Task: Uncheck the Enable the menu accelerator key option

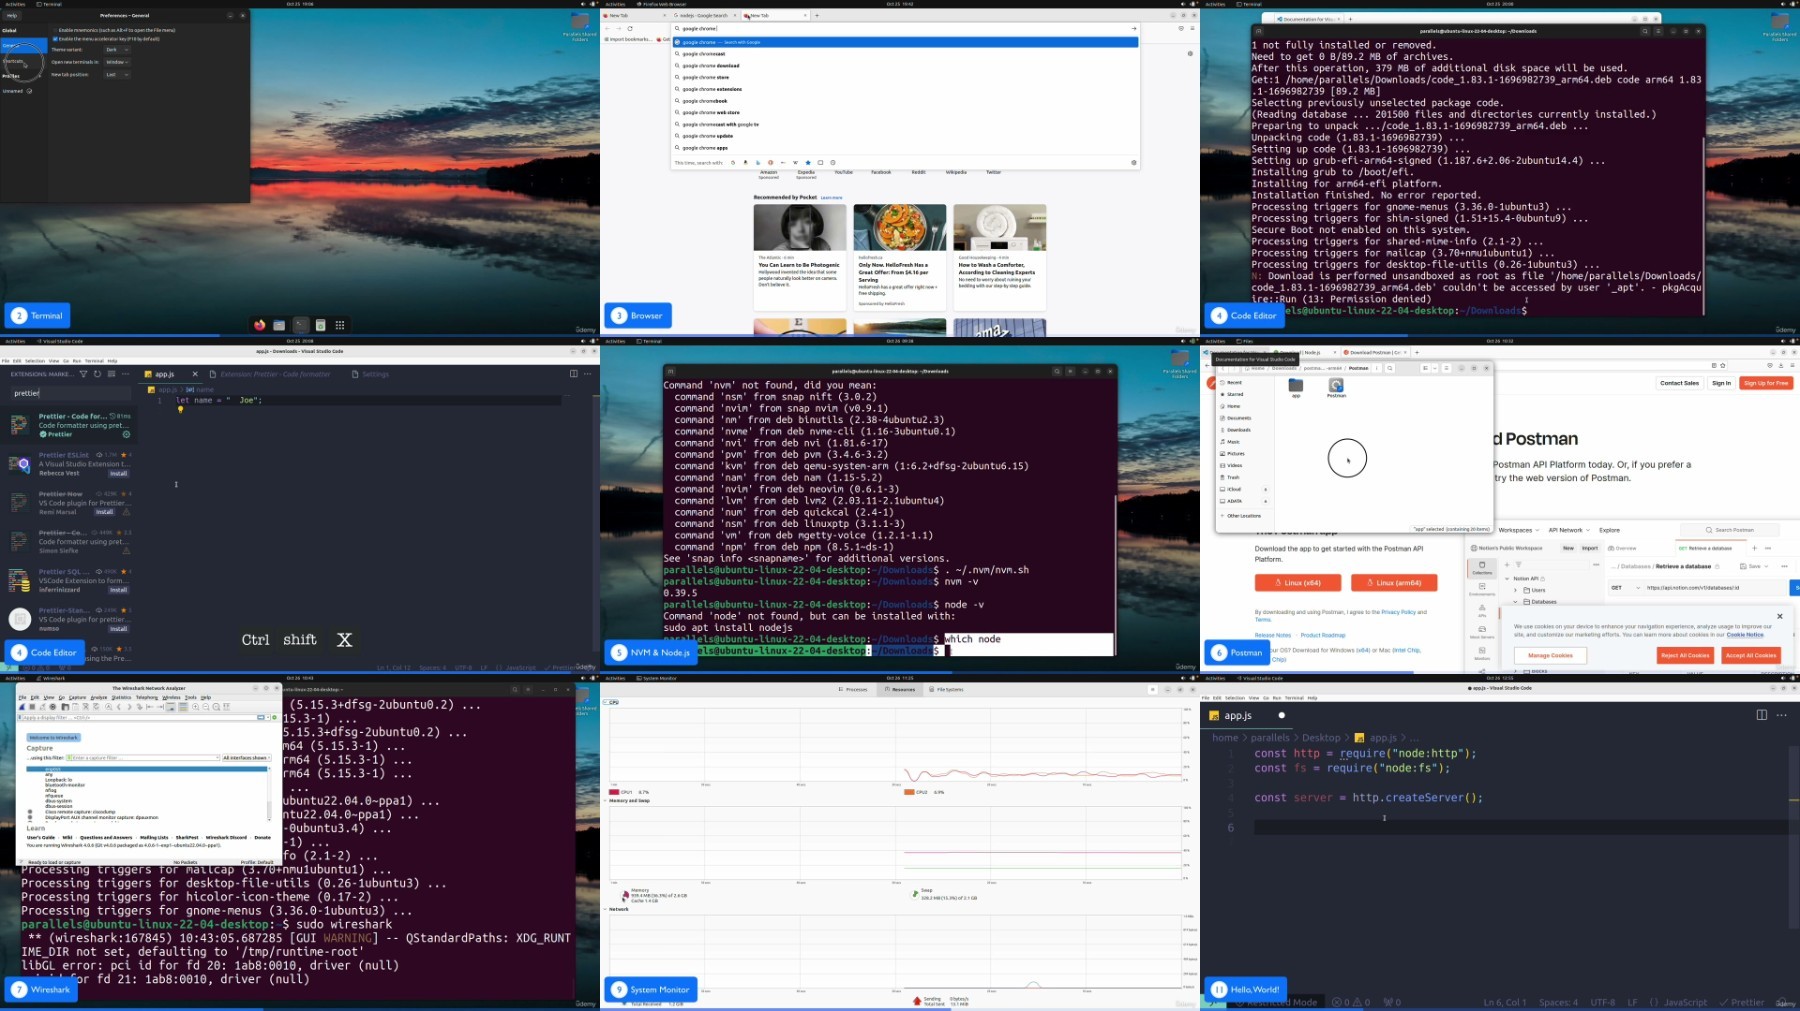Action: (x=55, y=39)
